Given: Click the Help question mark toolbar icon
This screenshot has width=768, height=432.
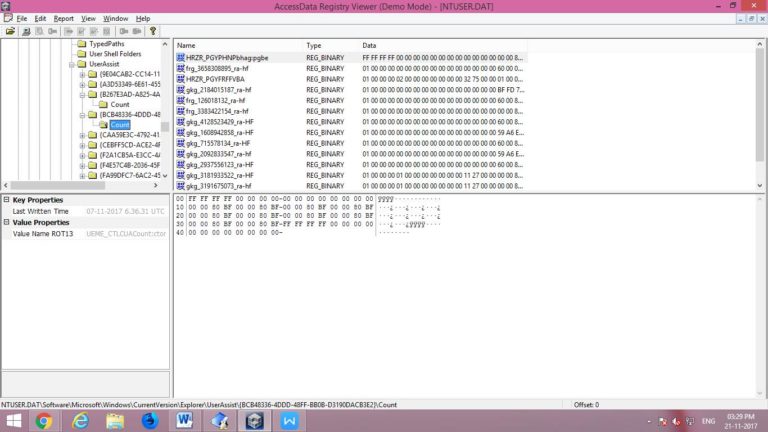Looking at the screenshot, I should click(x=153, y=31).
